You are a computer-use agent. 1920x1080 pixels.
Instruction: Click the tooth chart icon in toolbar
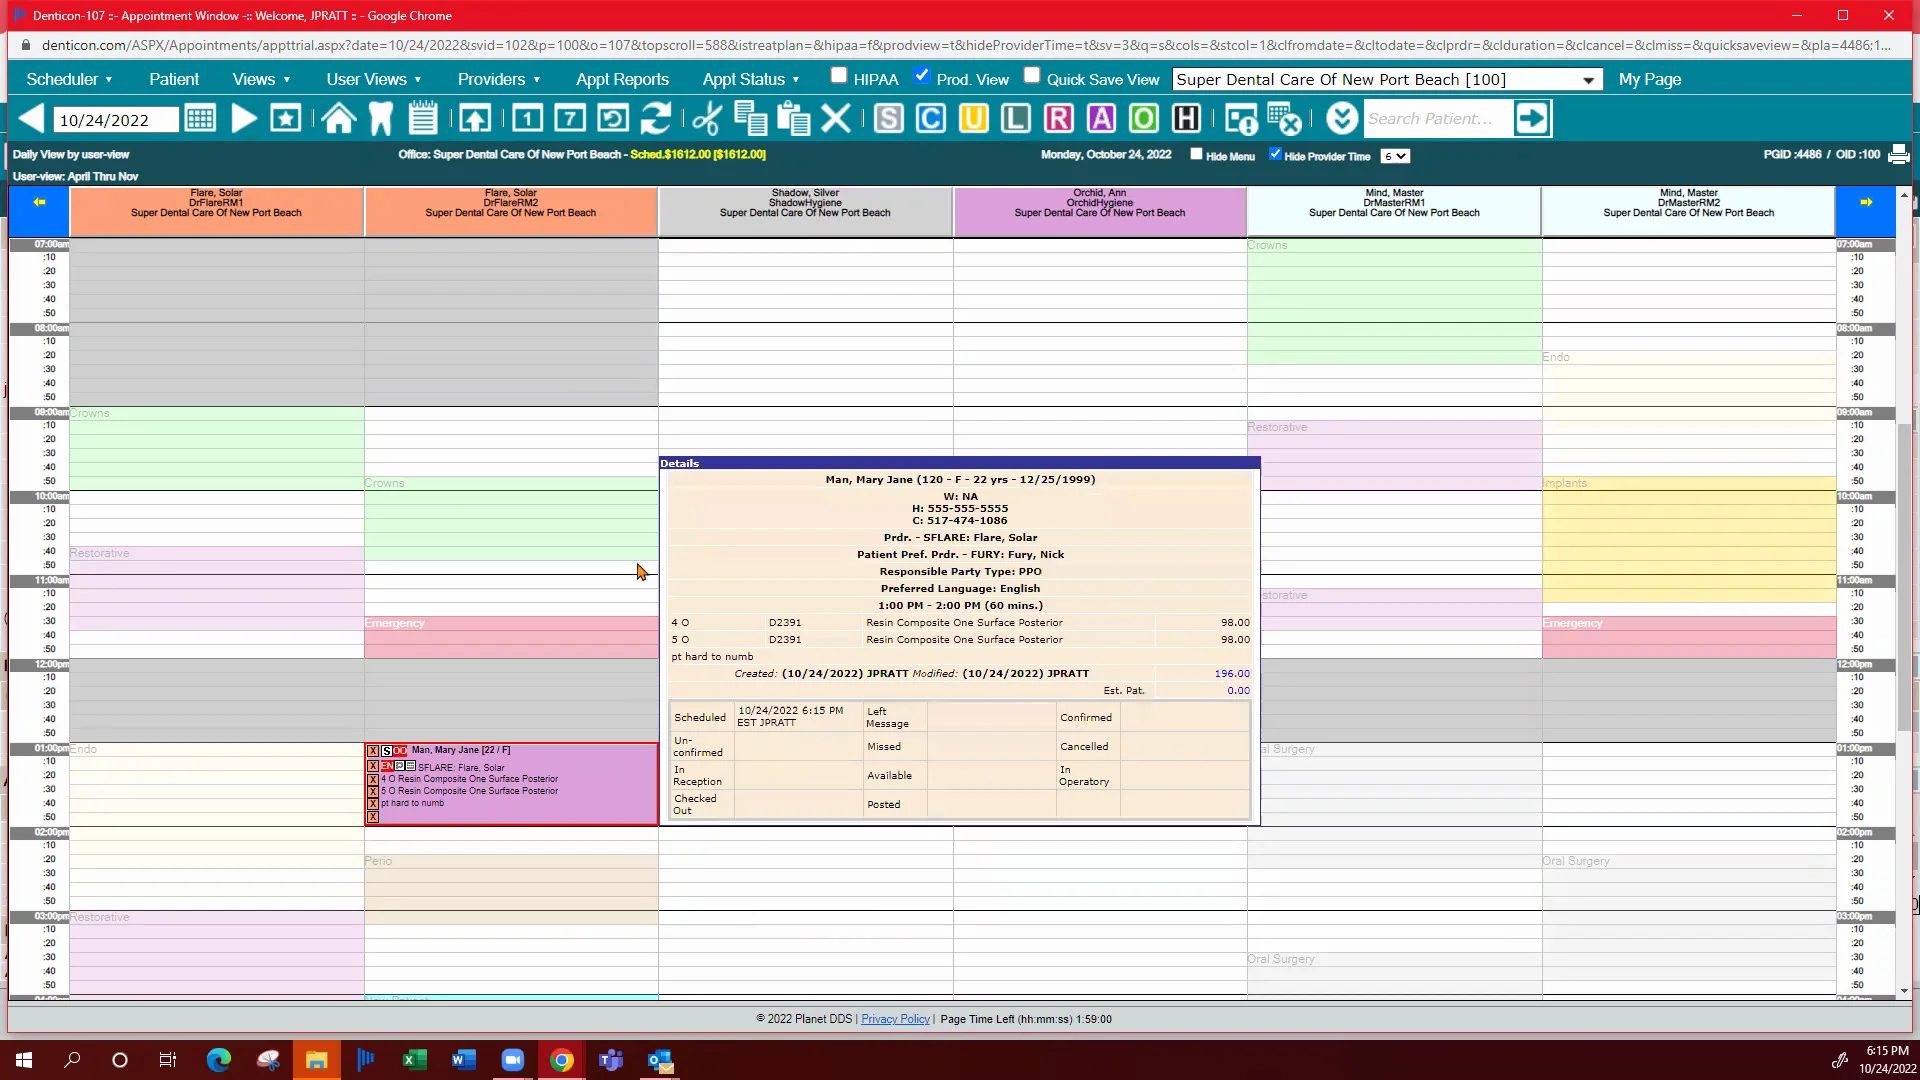point(380,119)
